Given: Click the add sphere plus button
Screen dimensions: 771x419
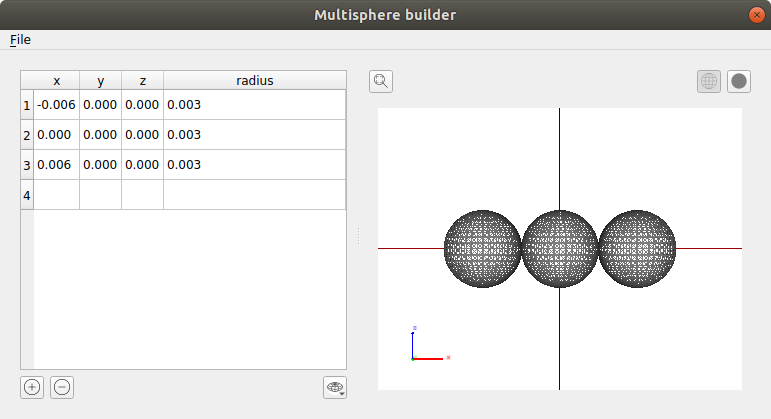Looking at the screenshot, I should [x=32, y=388].
